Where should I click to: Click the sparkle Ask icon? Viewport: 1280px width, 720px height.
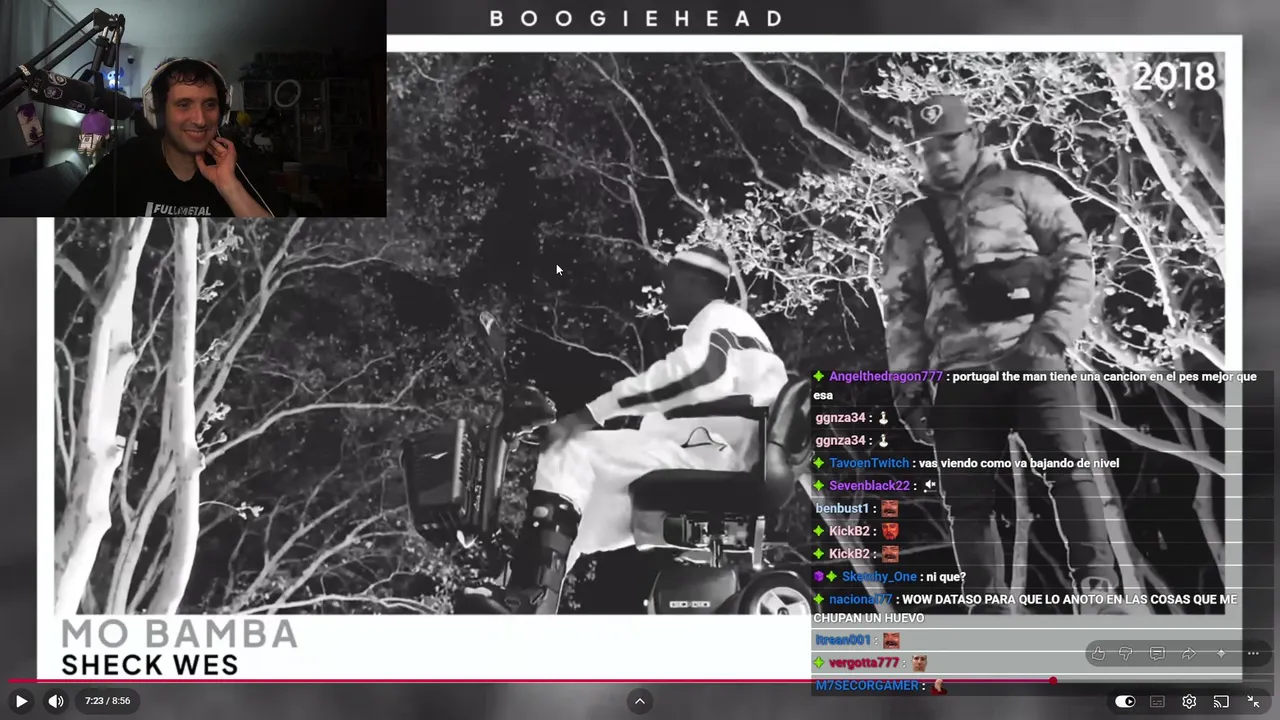pyautogui.click(x=1221, y=654)
